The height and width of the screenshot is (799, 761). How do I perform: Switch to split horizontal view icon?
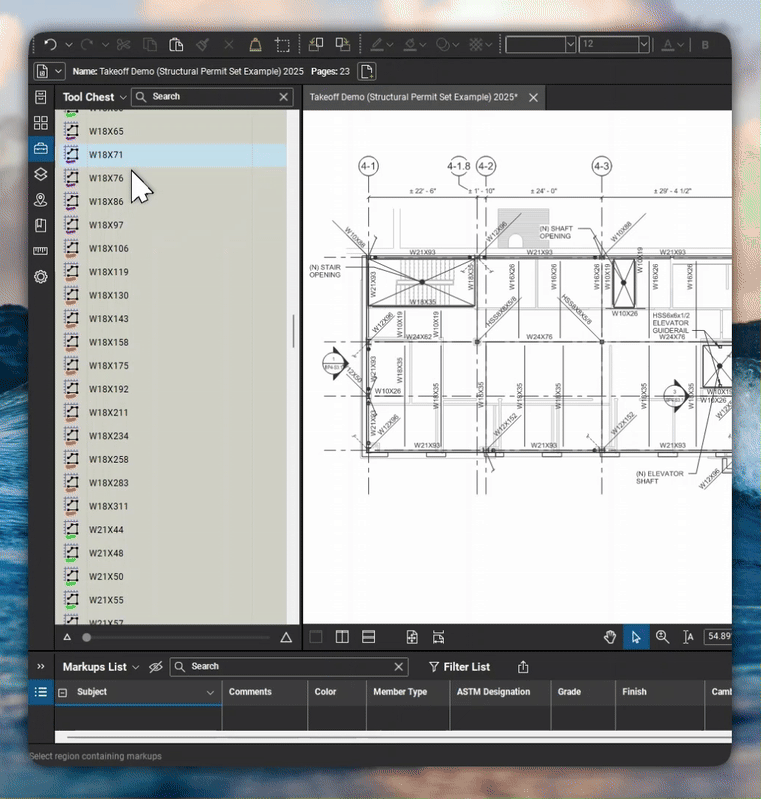tap(369, 637)
